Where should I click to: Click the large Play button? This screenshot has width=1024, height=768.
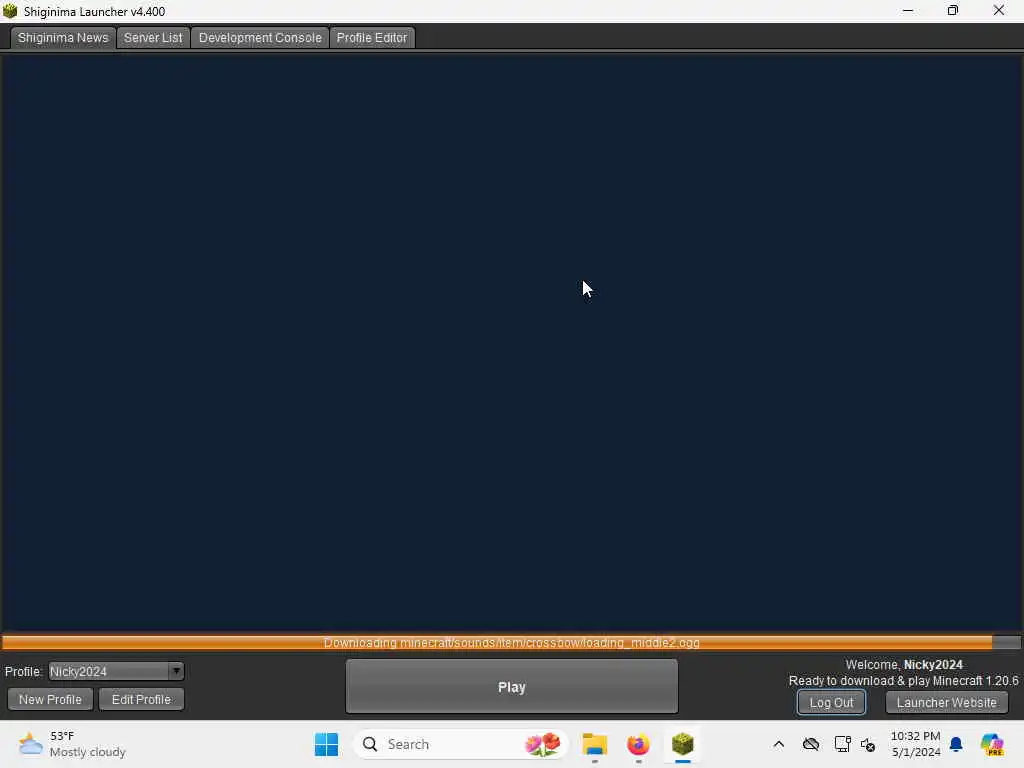pyautogui.click(x=511, y=687)
